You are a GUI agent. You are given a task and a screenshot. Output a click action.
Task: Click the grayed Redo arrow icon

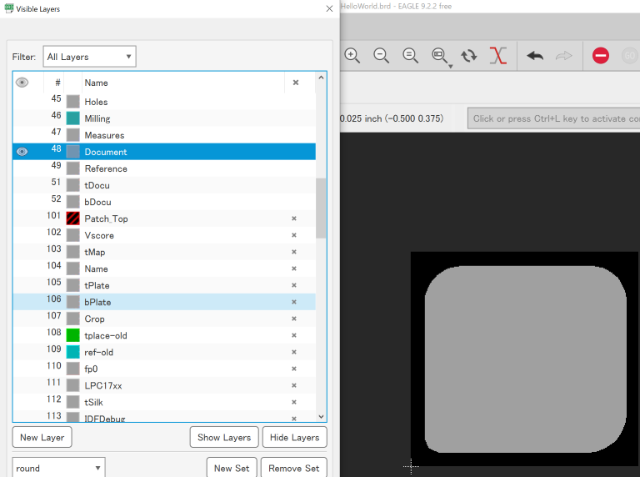pos(564,55)
